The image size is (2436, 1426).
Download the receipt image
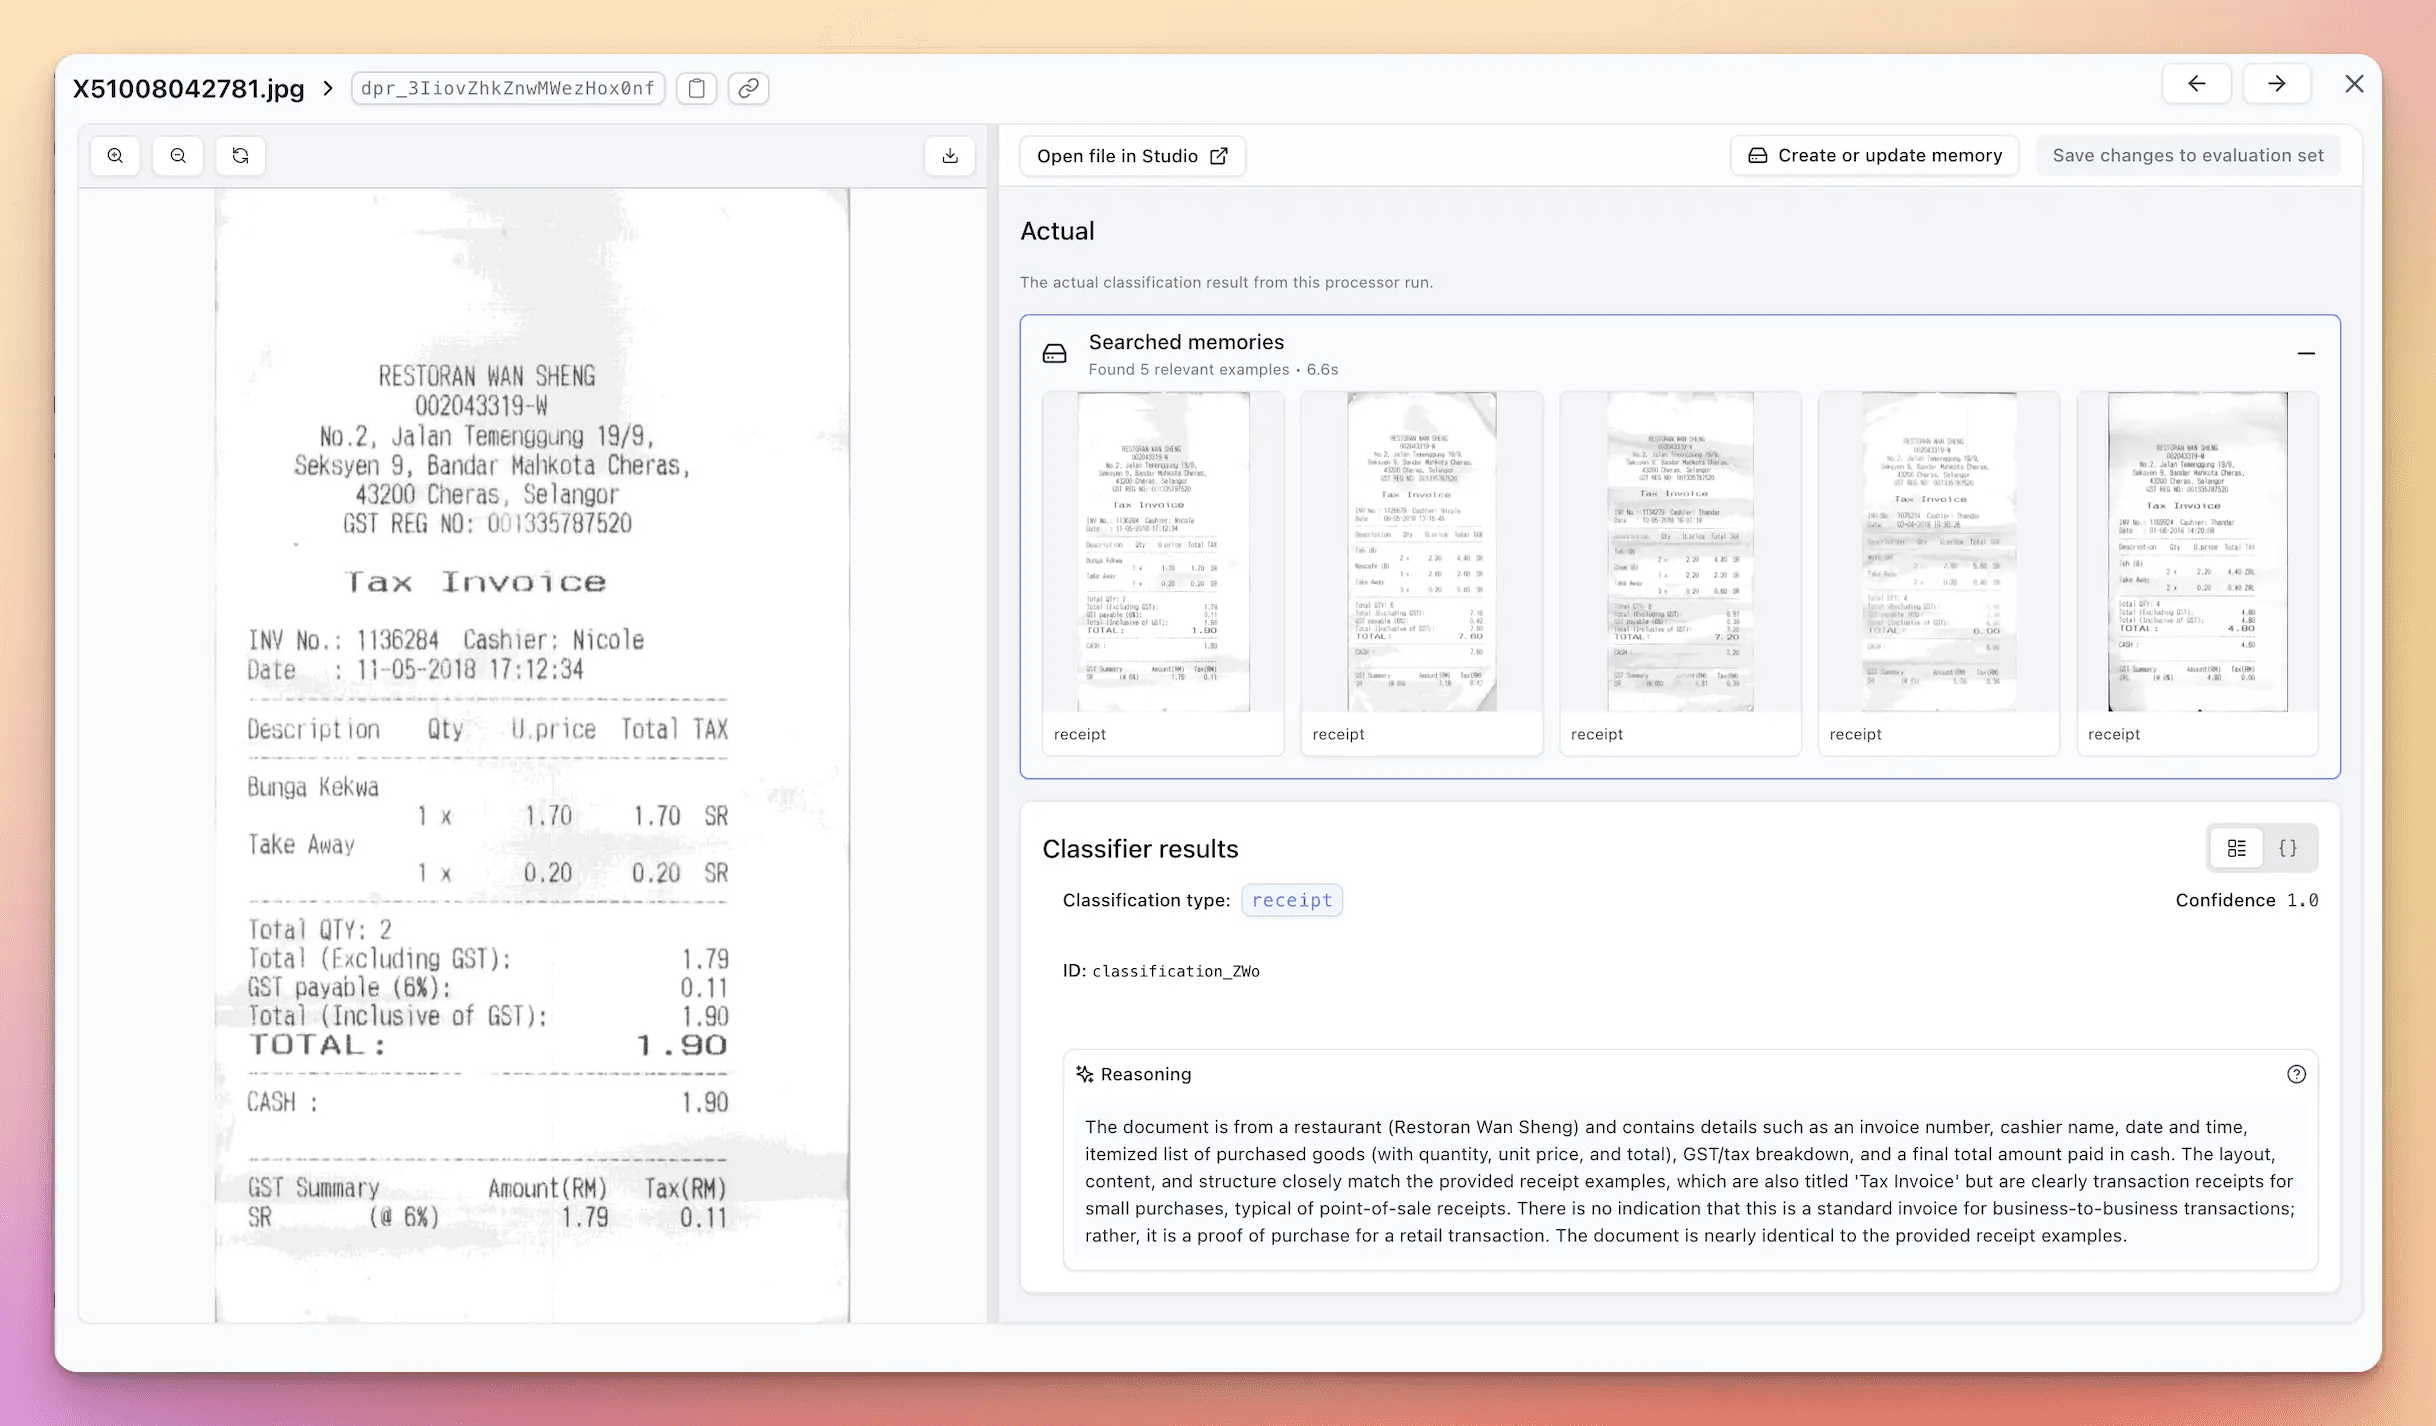click(950, 156)
